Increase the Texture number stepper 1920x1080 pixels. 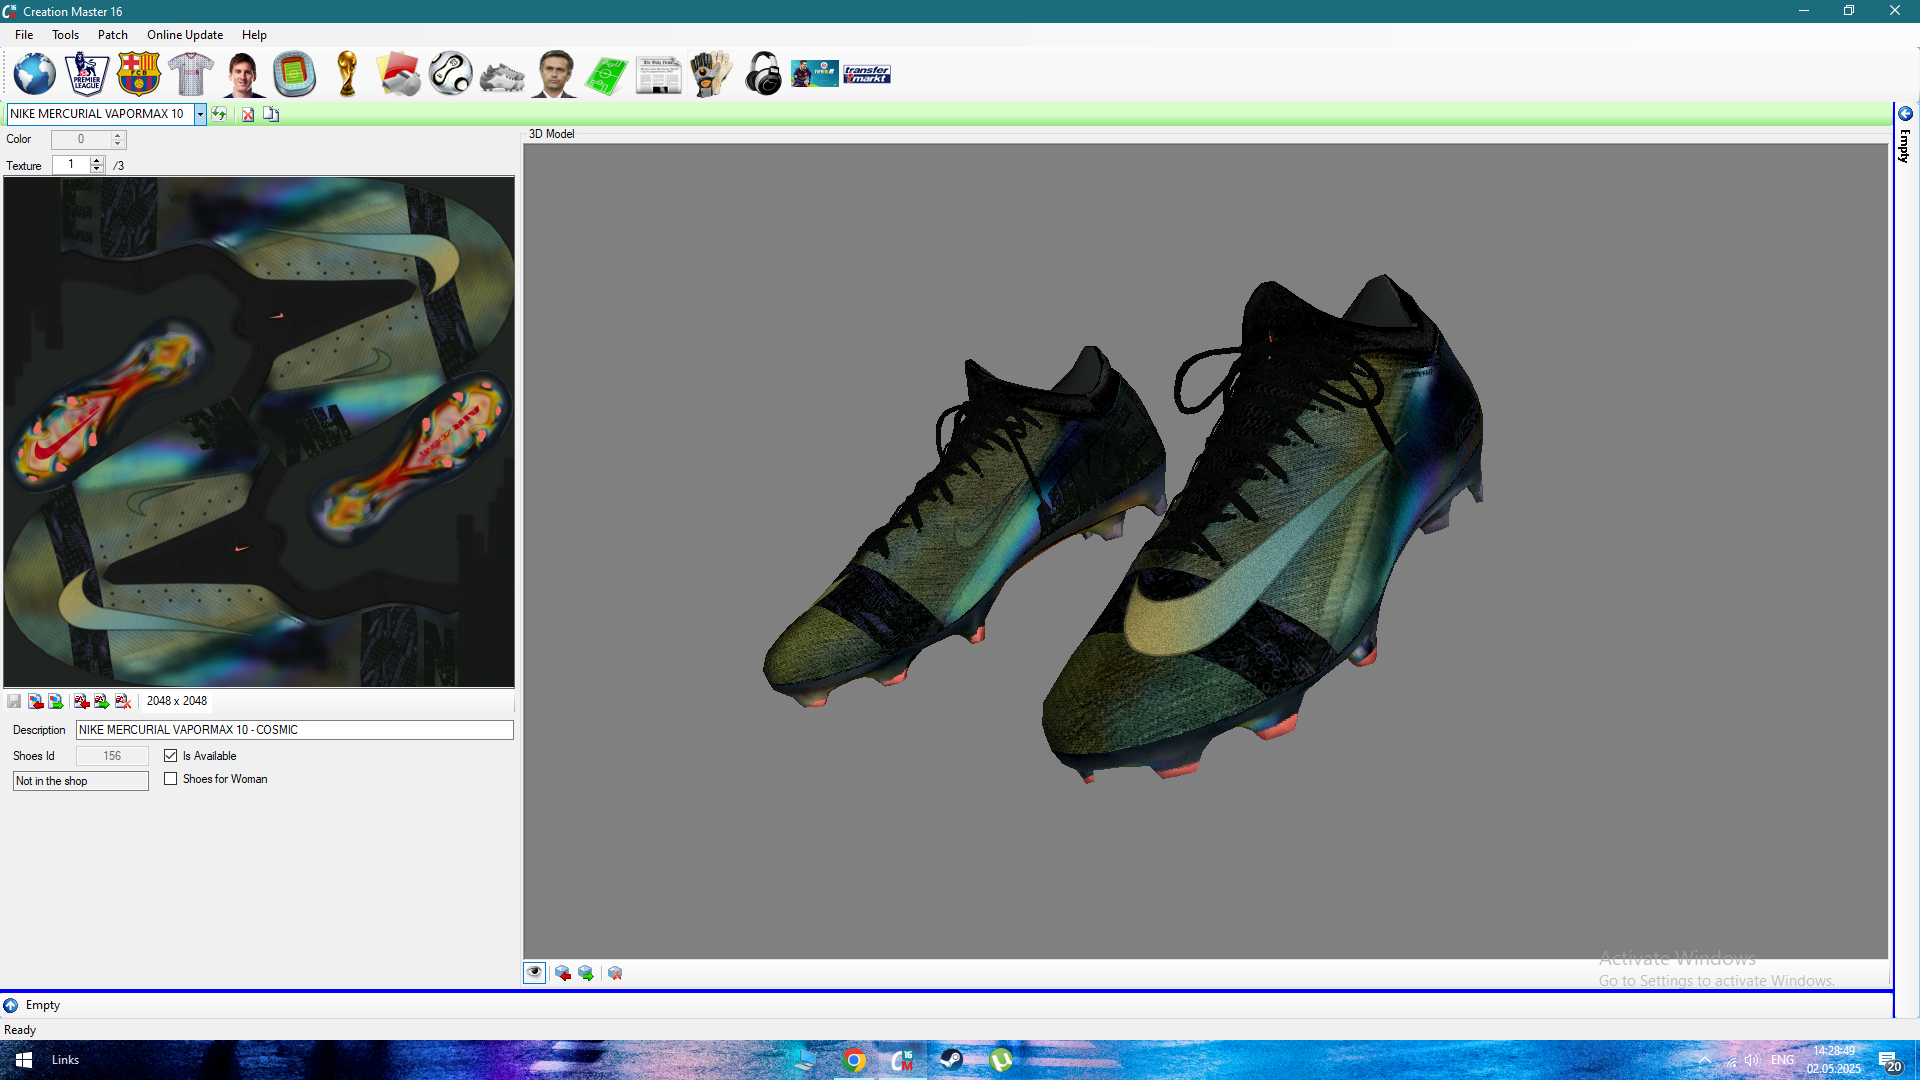97,160
